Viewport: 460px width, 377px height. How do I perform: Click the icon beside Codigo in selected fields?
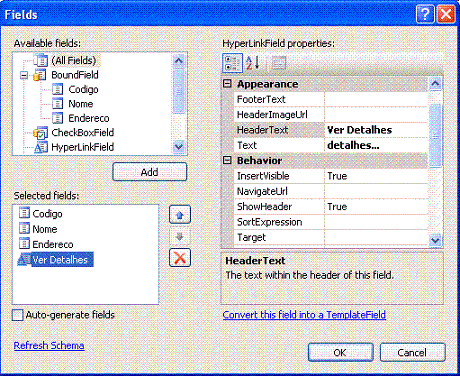24,213
